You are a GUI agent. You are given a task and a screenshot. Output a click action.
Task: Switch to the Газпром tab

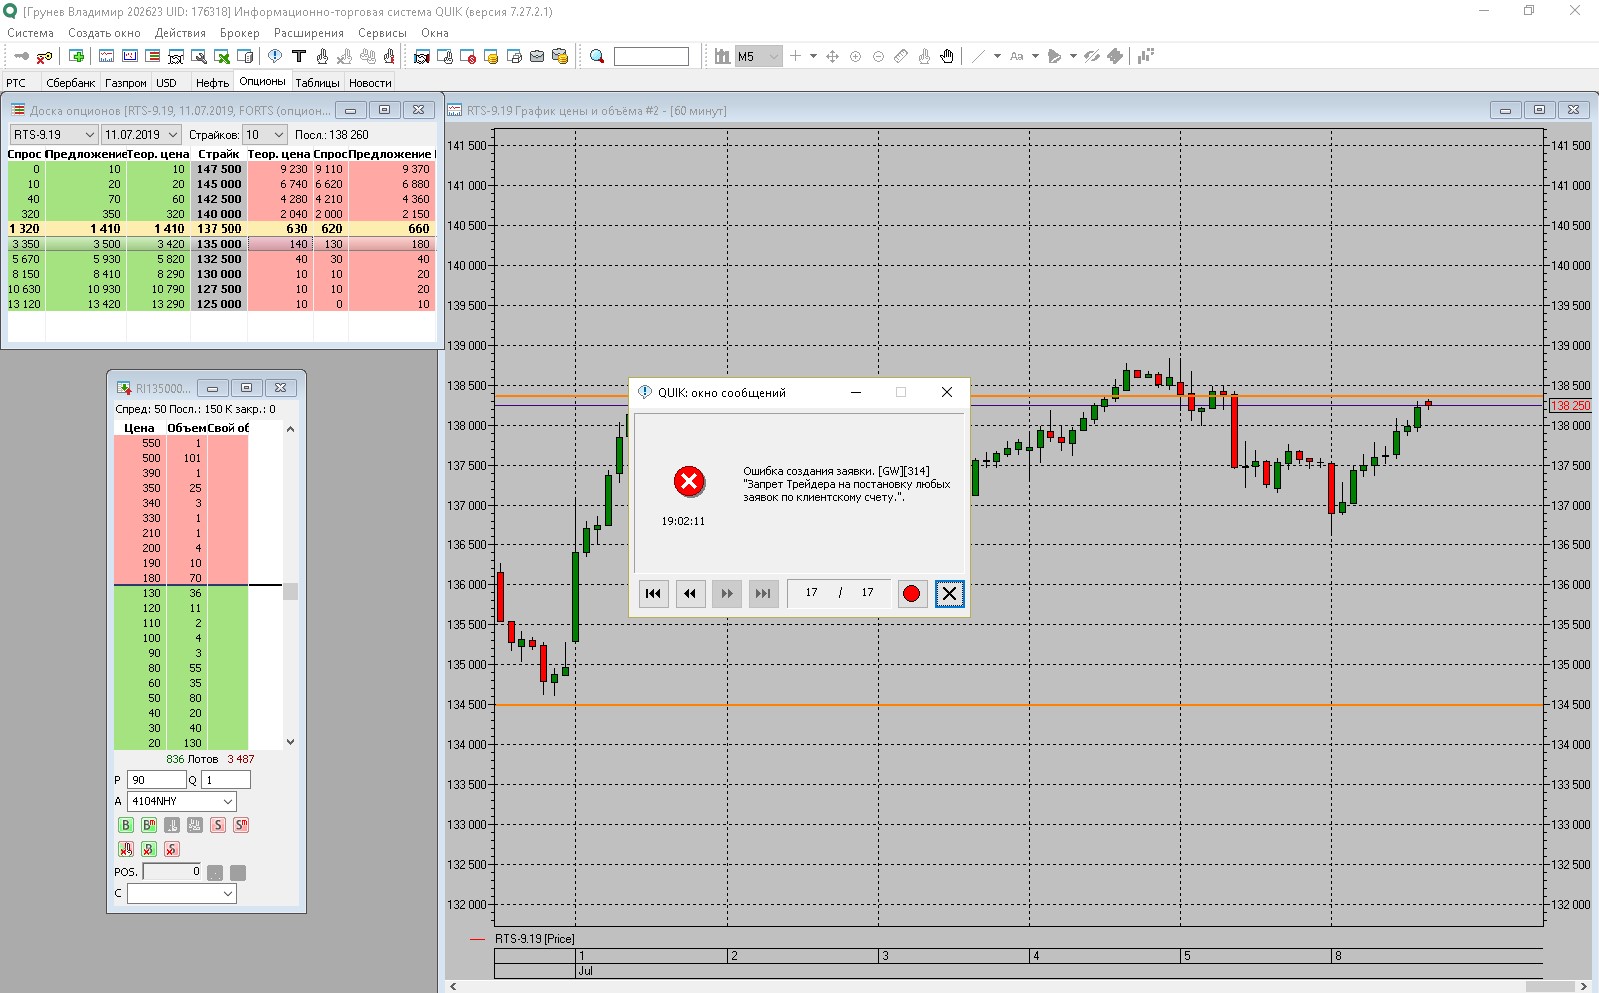(x=126, y=83)
